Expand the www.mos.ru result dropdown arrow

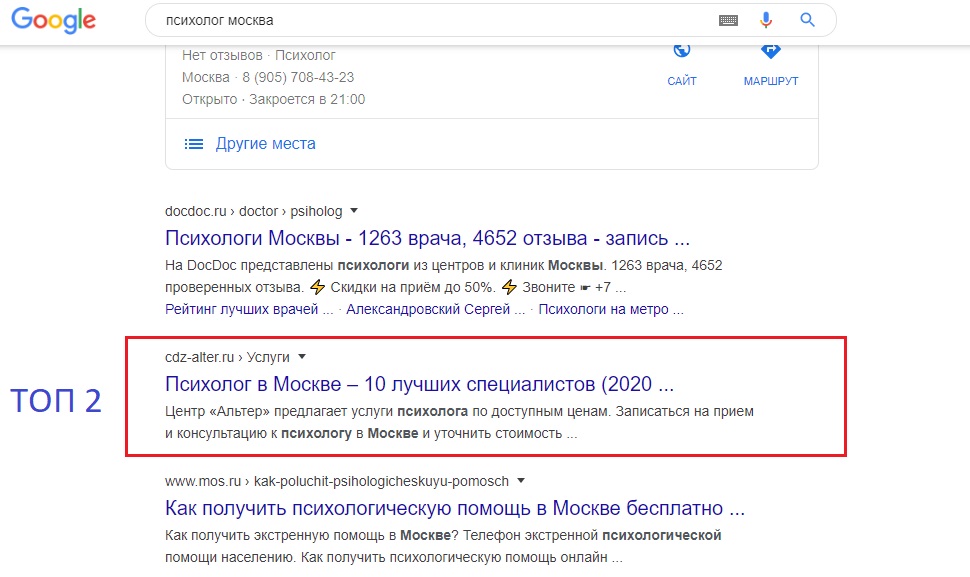coord(521,481)
